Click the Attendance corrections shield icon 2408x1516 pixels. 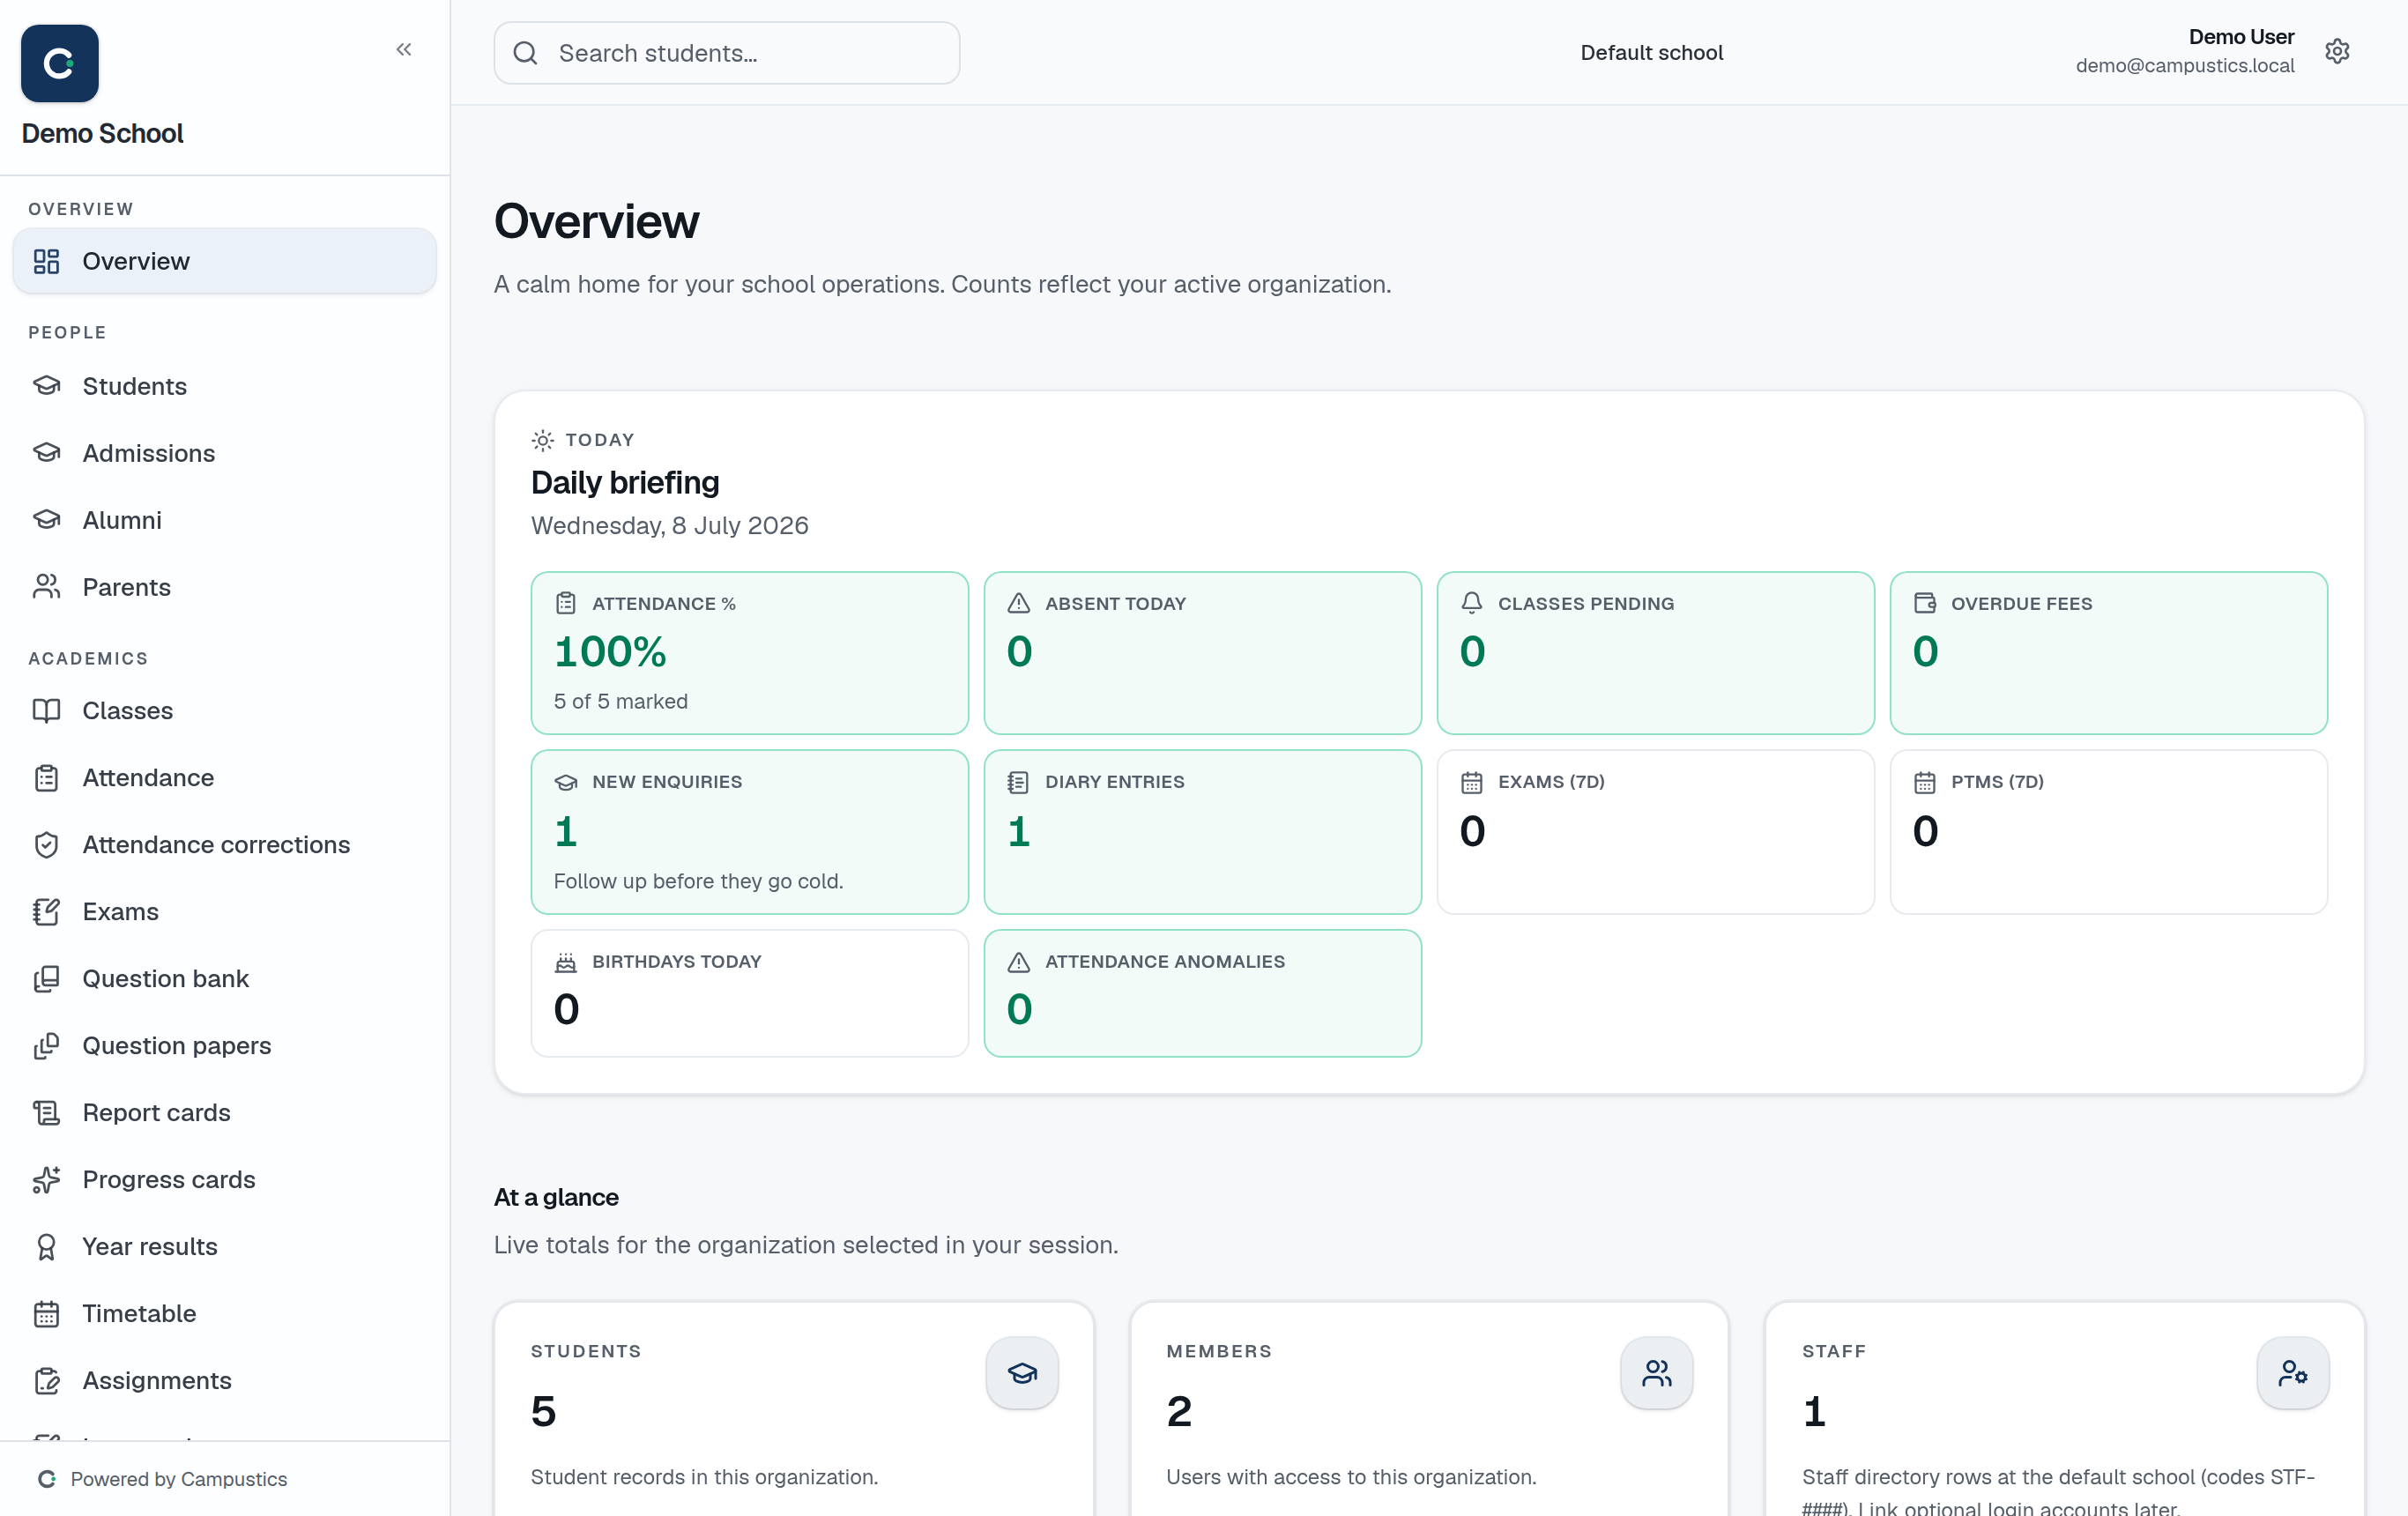[x=47, y=845]
